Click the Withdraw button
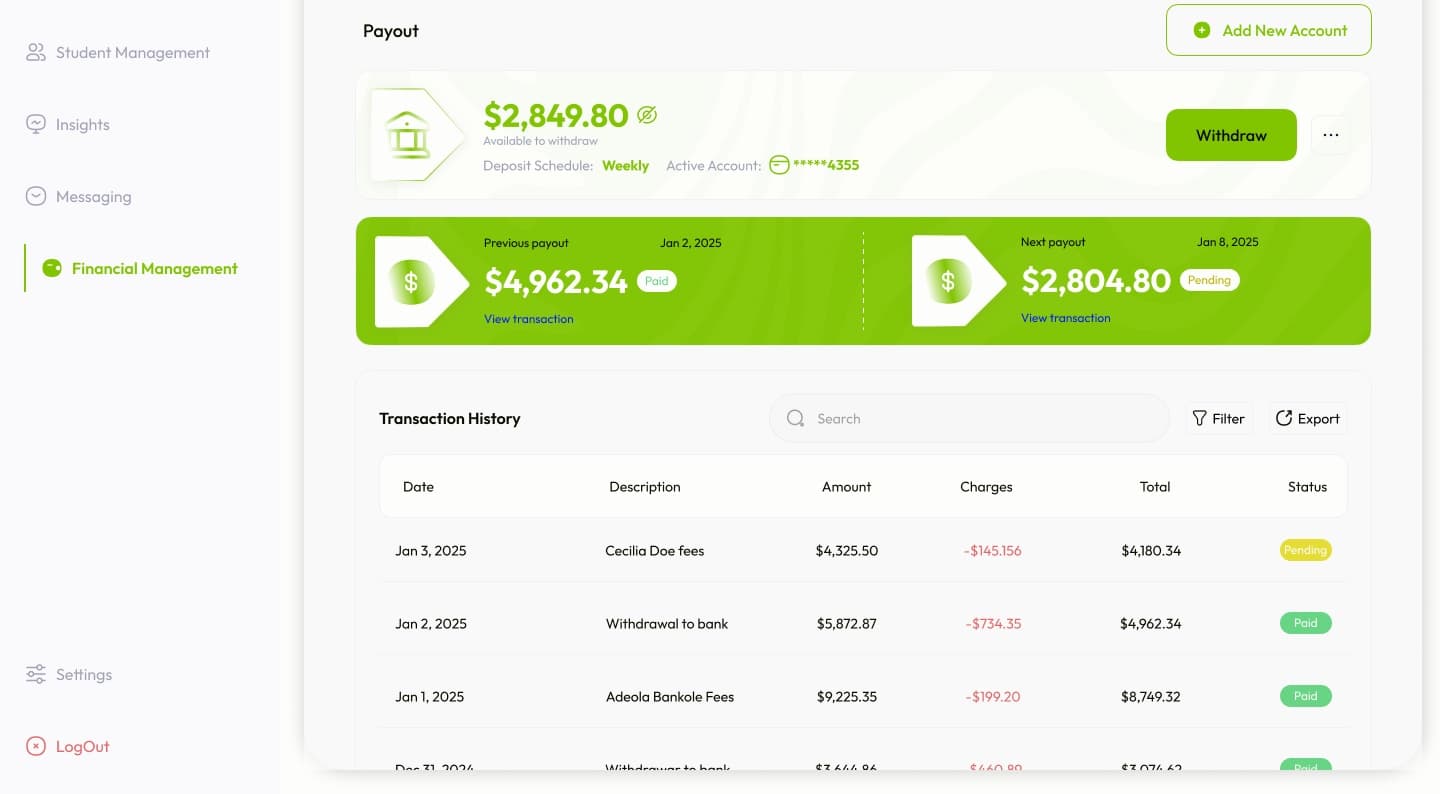1440x794 pixels. [x=1231, y=135]
